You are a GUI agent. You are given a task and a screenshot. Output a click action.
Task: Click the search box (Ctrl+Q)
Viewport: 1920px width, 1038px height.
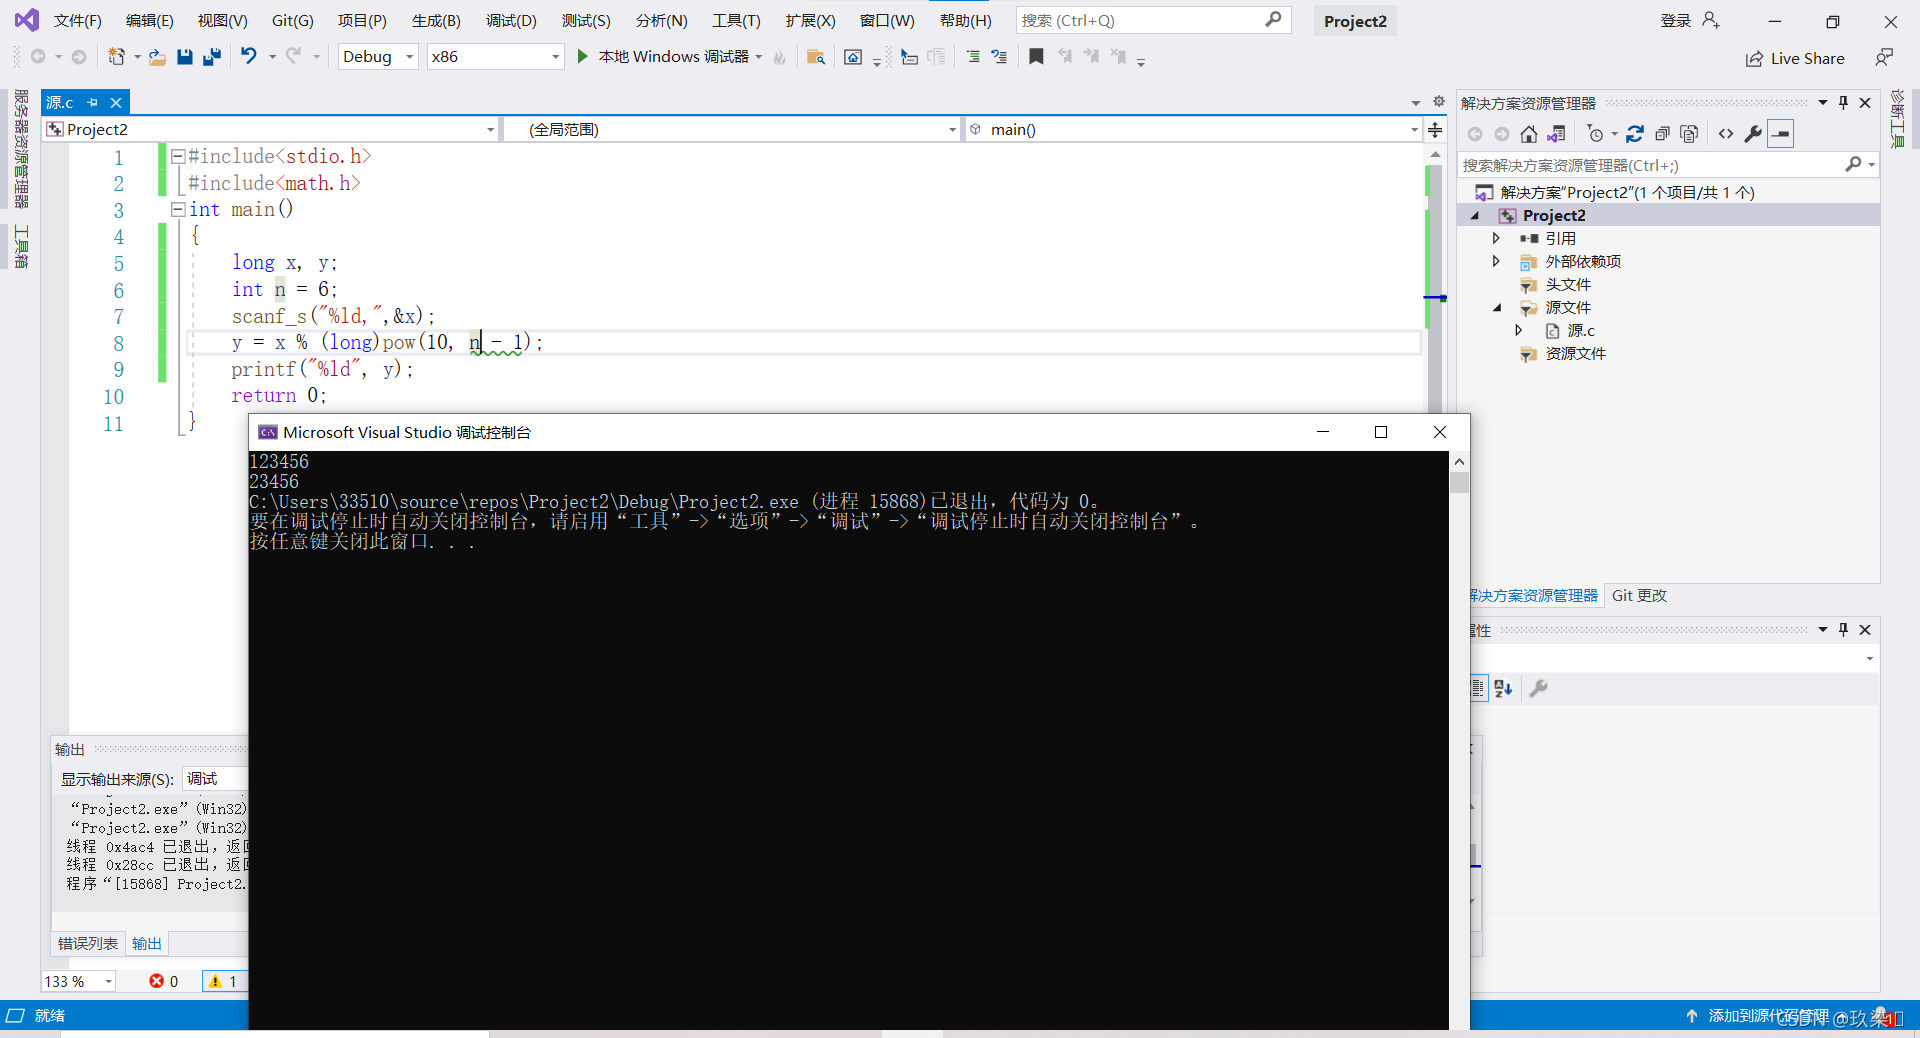[1154, 20]
